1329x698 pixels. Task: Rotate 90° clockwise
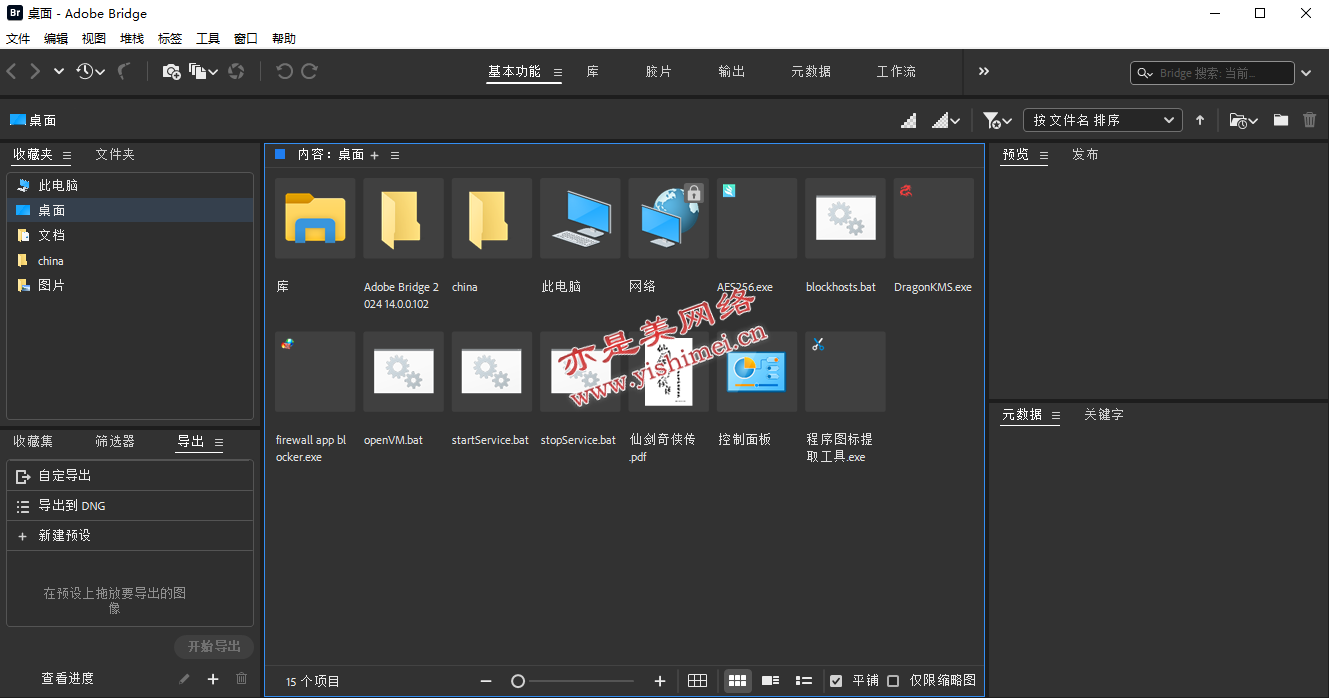tap(309, 71)
